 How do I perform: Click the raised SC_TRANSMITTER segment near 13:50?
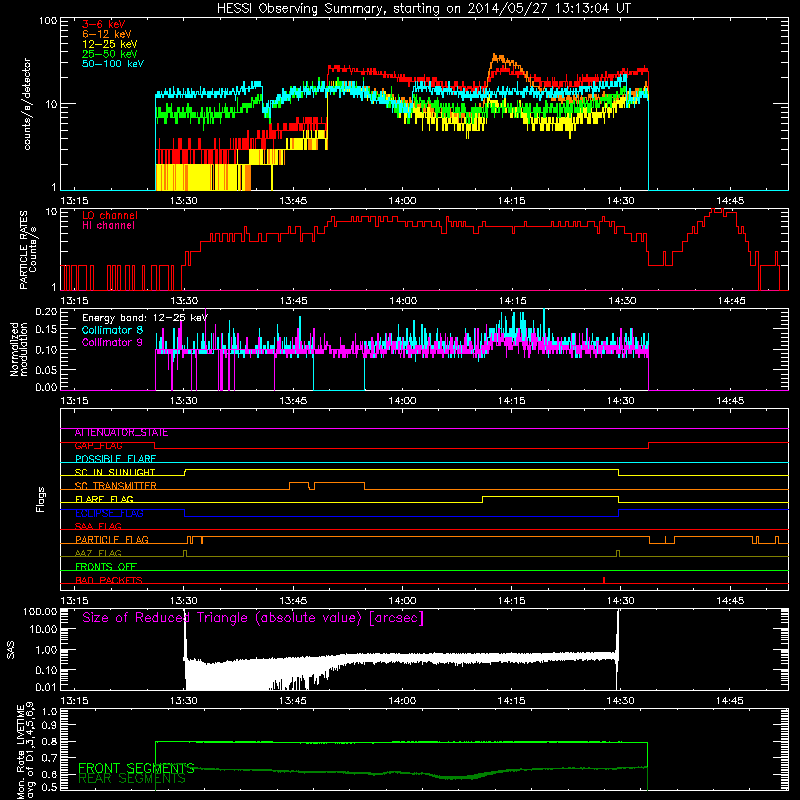coord(339,483)
